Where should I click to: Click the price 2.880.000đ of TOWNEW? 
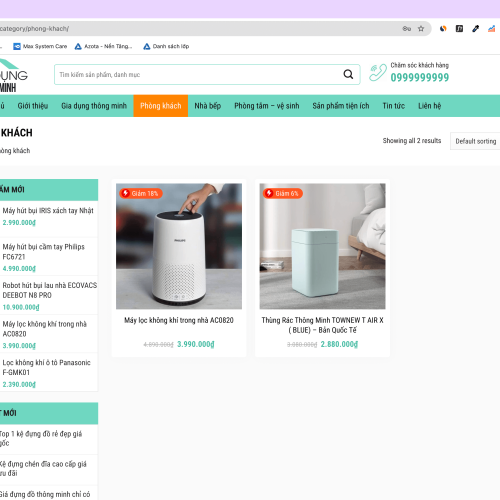pyautogui.click(x=339, y=344)
